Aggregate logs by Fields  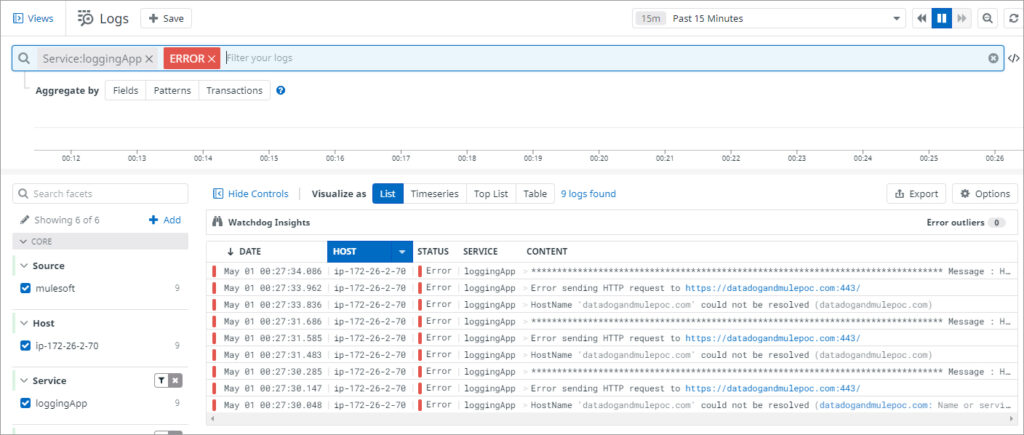click(125, 91)
